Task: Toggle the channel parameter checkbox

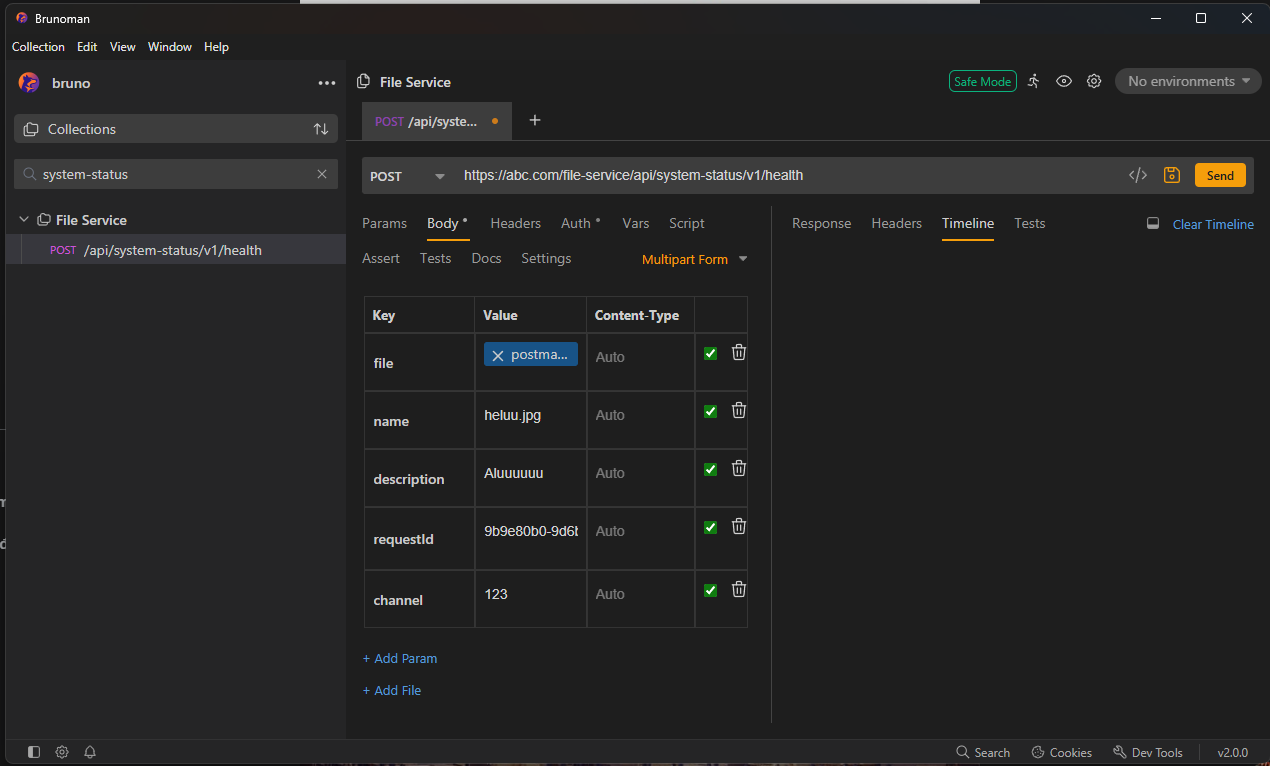Action: pos(710,590)
